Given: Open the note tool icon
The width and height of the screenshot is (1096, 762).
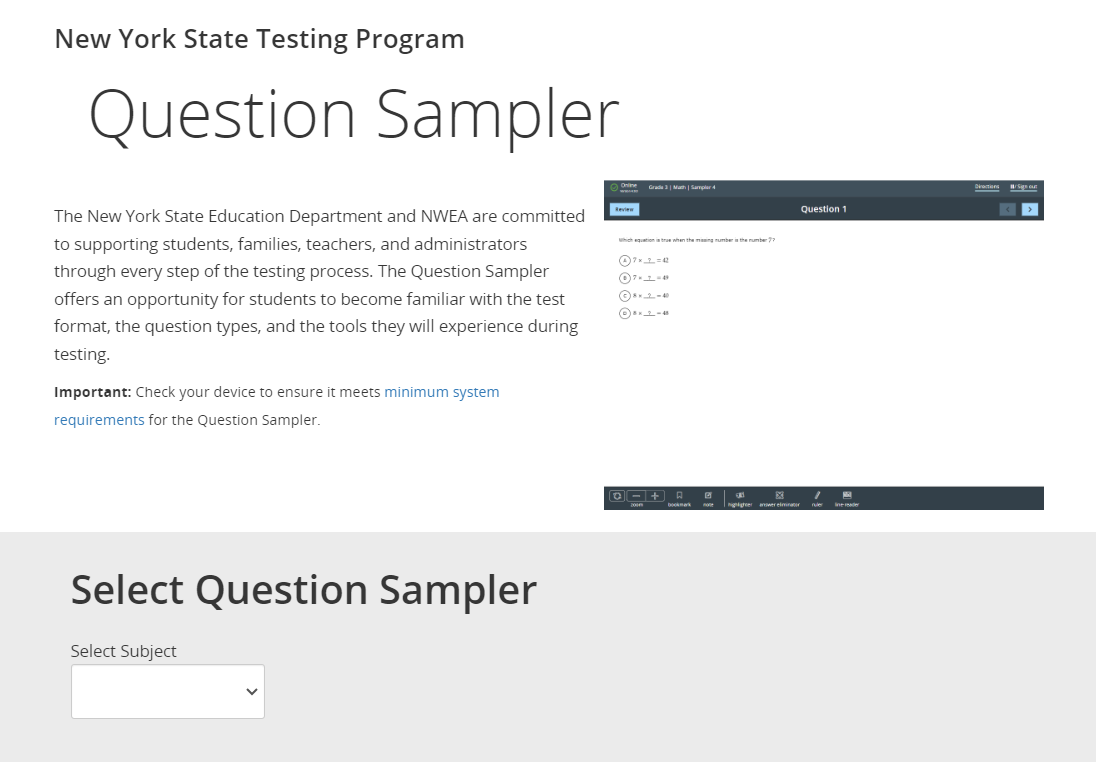Looking at the screenshot, I should click(x=708, y=495).
